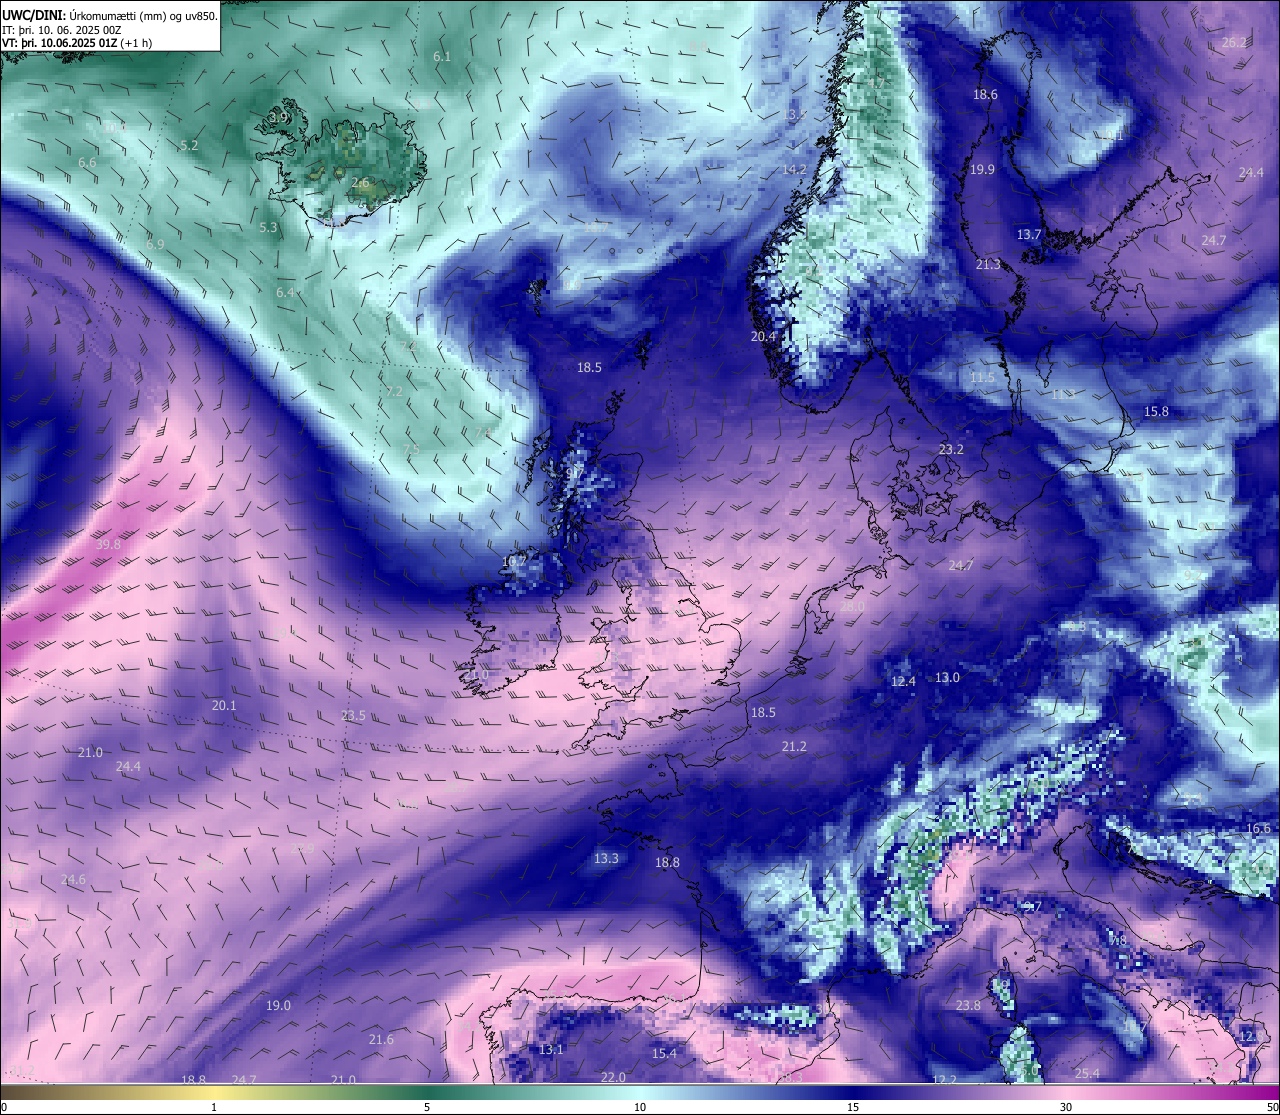
Task: Click the 12.4 value label
Action: [x=903, y=682]
